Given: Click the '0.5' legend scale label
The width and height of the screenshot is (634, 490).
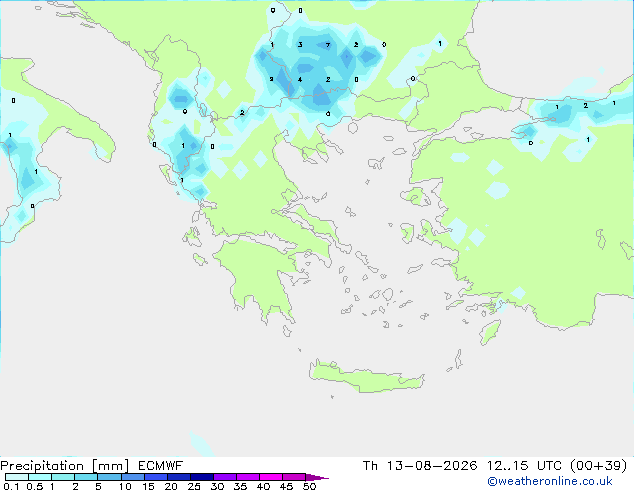Looking at the screenshot, I should coord(35,486).
